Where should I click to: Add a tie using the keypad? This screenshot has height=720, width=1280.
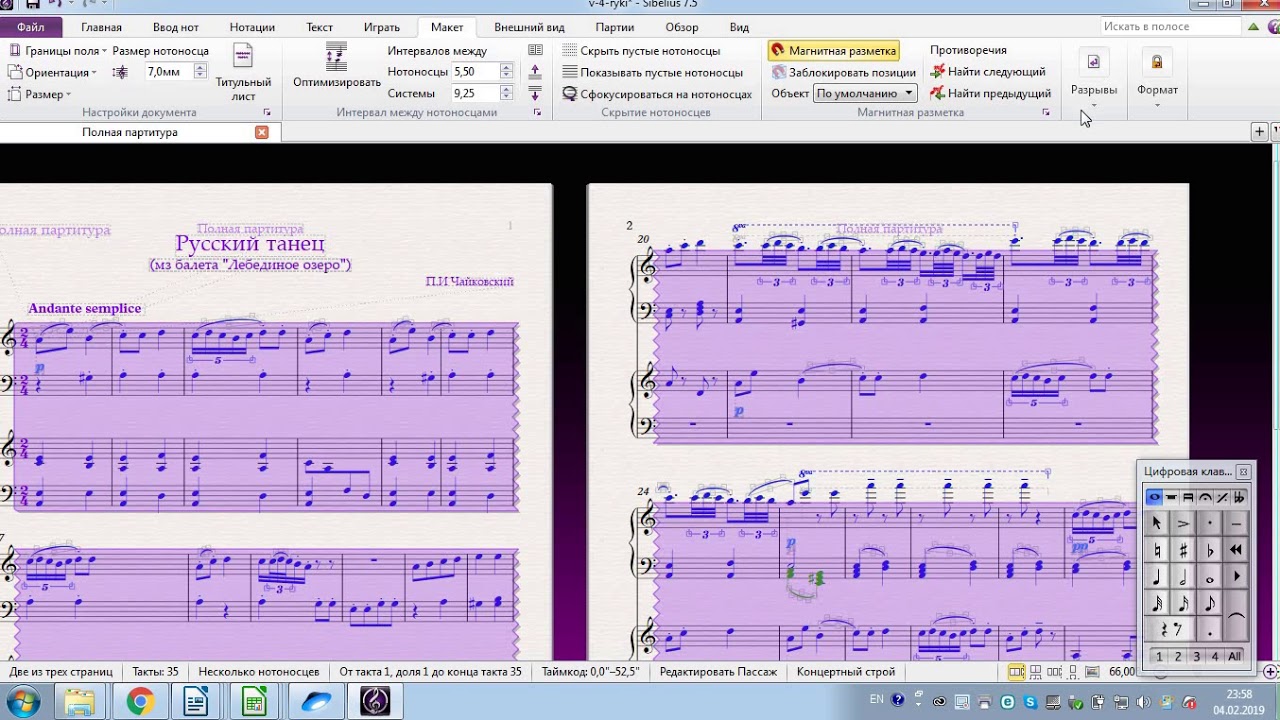click(x=1236, y=616)
